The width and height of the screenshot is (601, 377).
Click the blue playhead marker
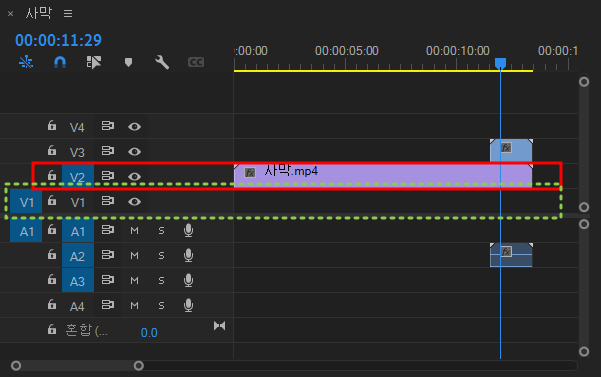coord(500,63)
